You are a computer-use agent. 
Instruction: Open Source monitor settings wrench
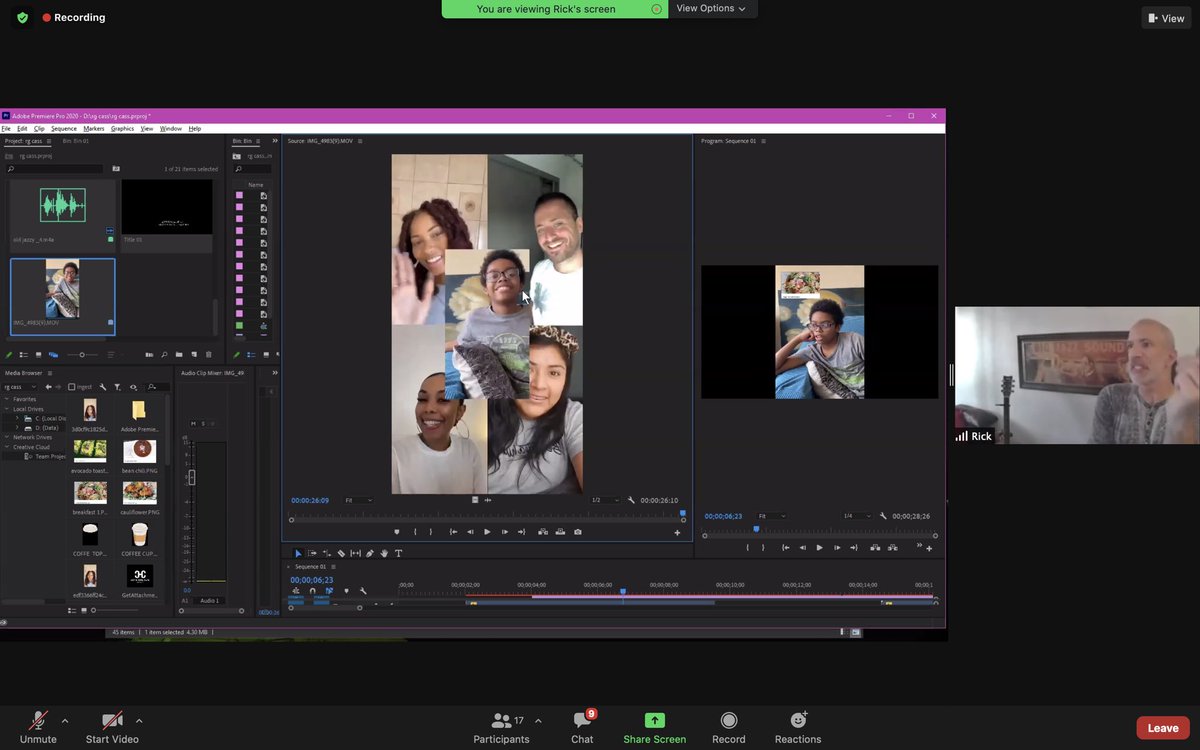pos(631,500)
